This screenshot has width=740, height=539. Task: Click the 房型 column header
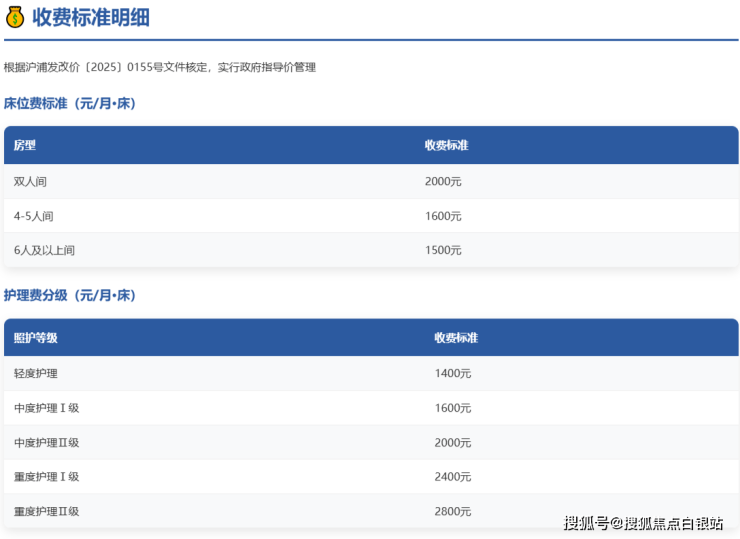pos(25,145)
